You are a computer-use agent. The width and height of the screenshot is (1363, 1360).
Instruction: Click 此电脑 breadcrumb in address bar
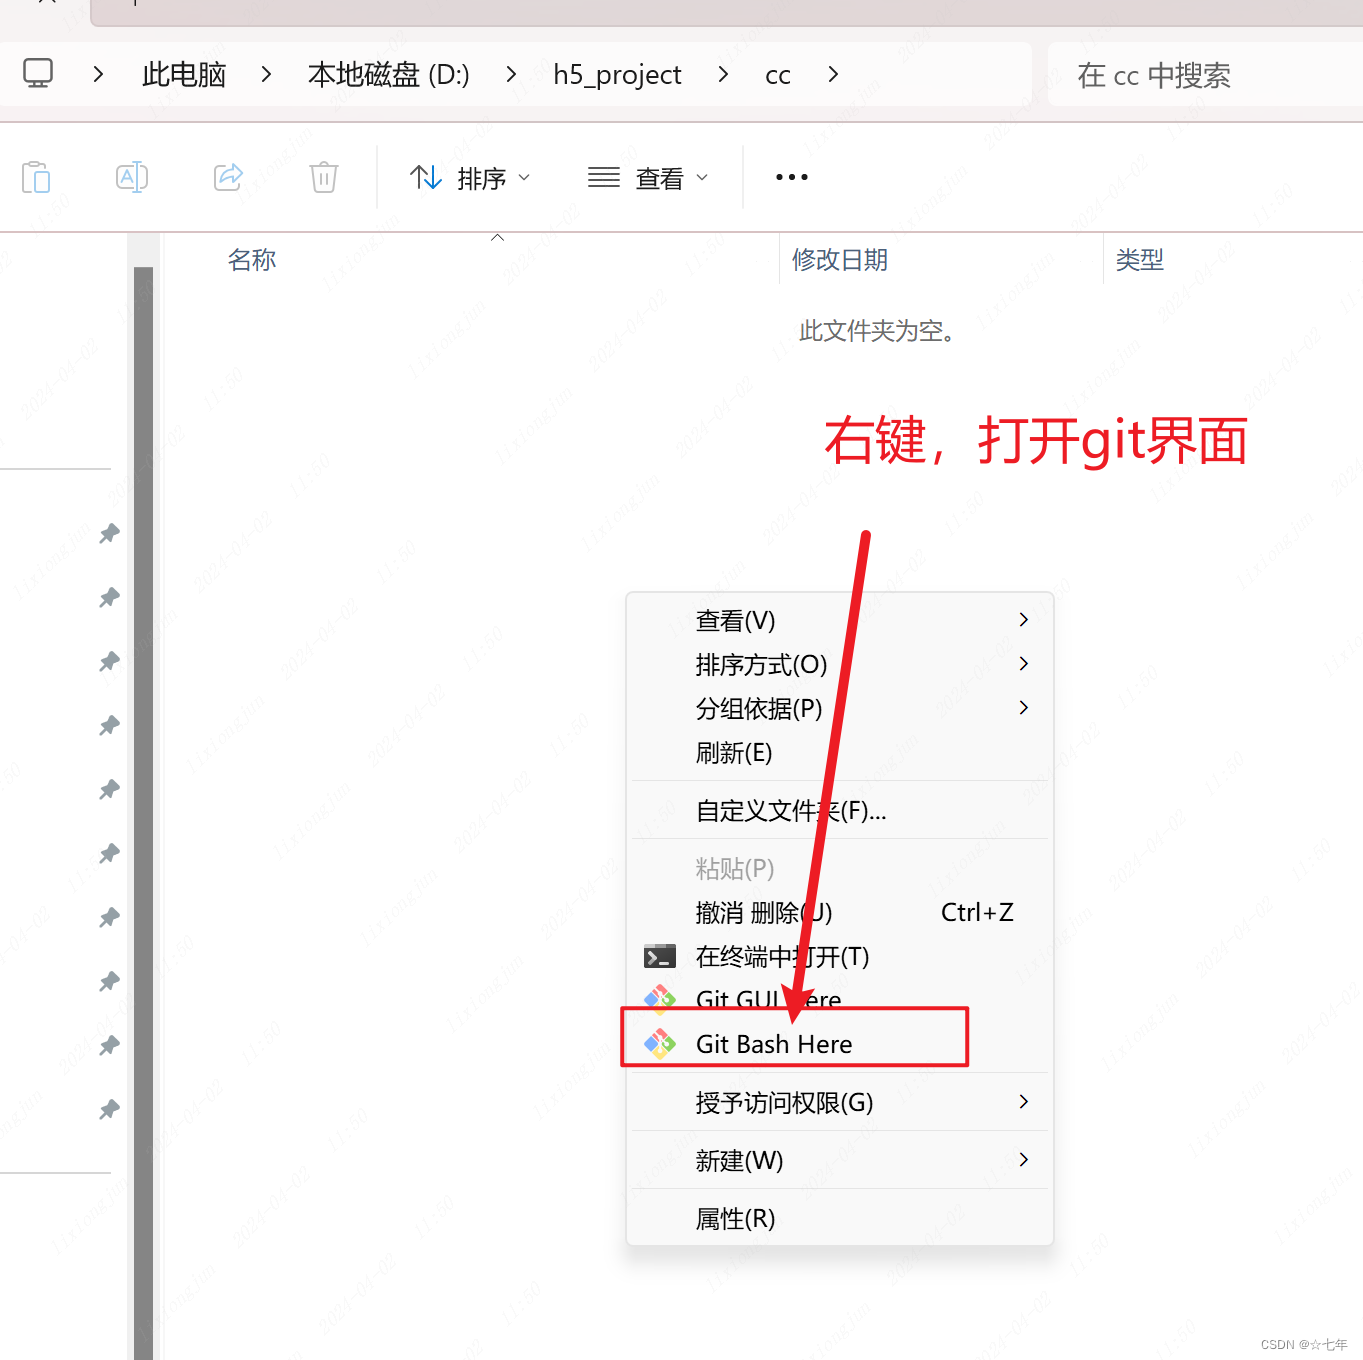pyautogui.click(x=184, y=74)
